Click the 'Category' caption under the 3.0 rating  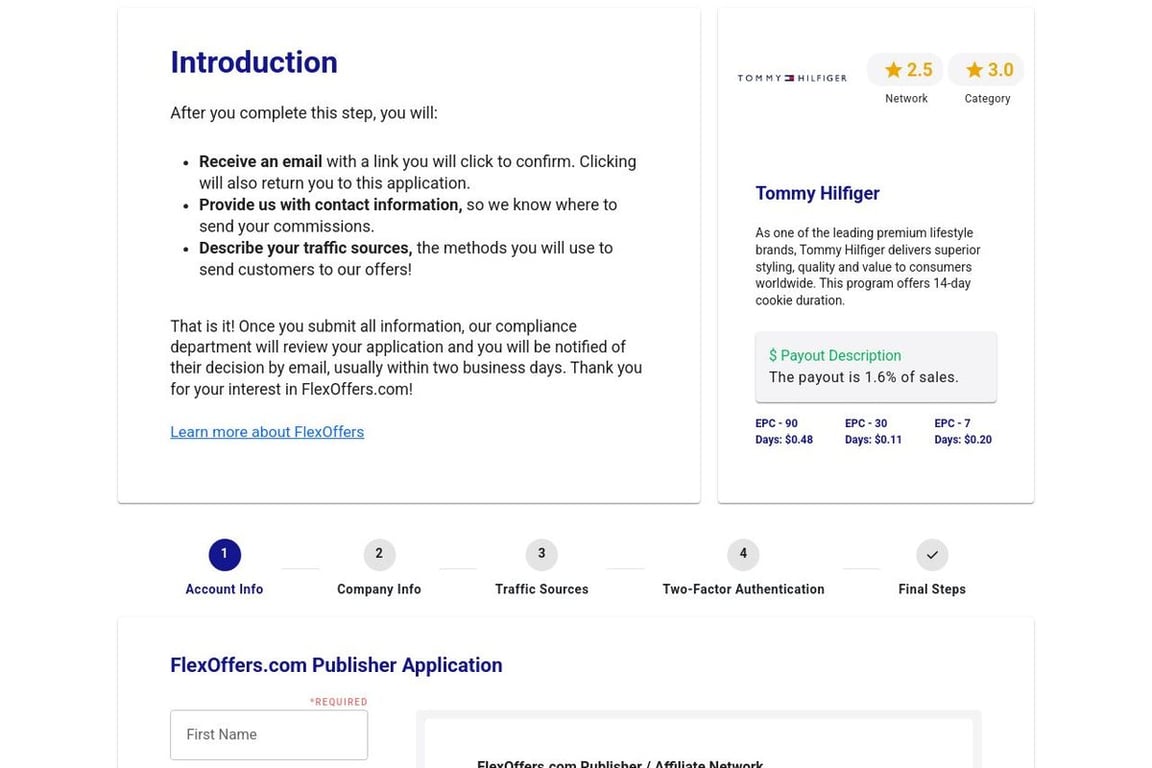987,98
